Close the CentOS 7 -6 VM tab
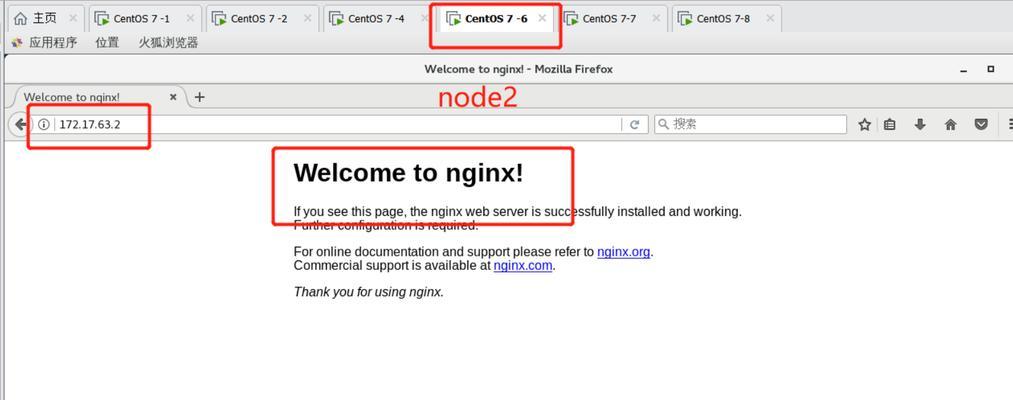This screenshot has height=400, width=1013. [543, 18]
